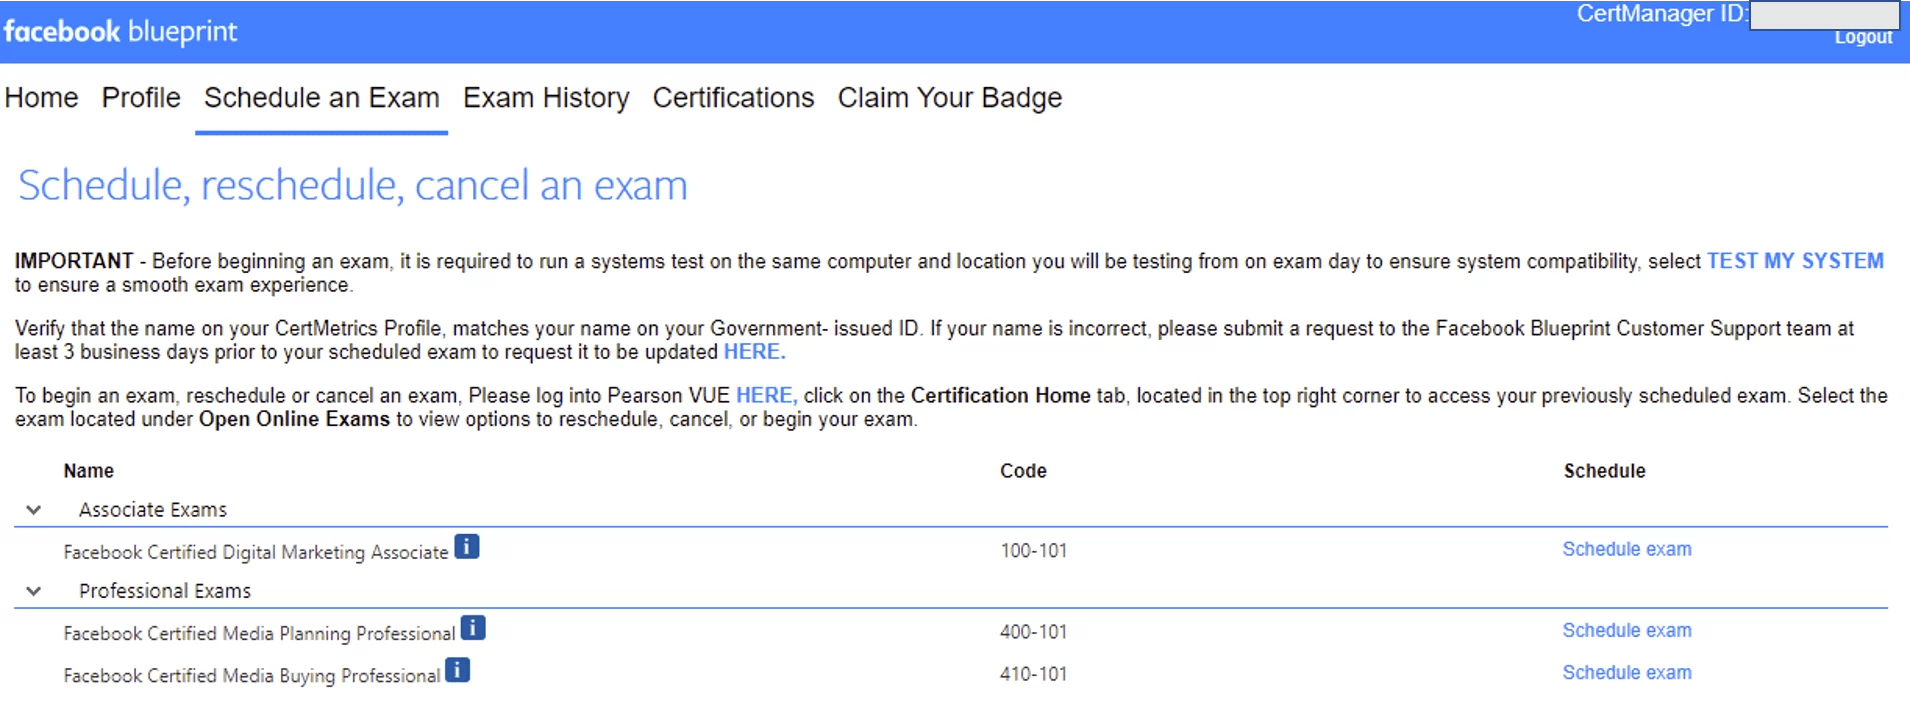Open info icon for Media Buying Professional
Viewport: 1910px width, 701px height.
[458, 670]
